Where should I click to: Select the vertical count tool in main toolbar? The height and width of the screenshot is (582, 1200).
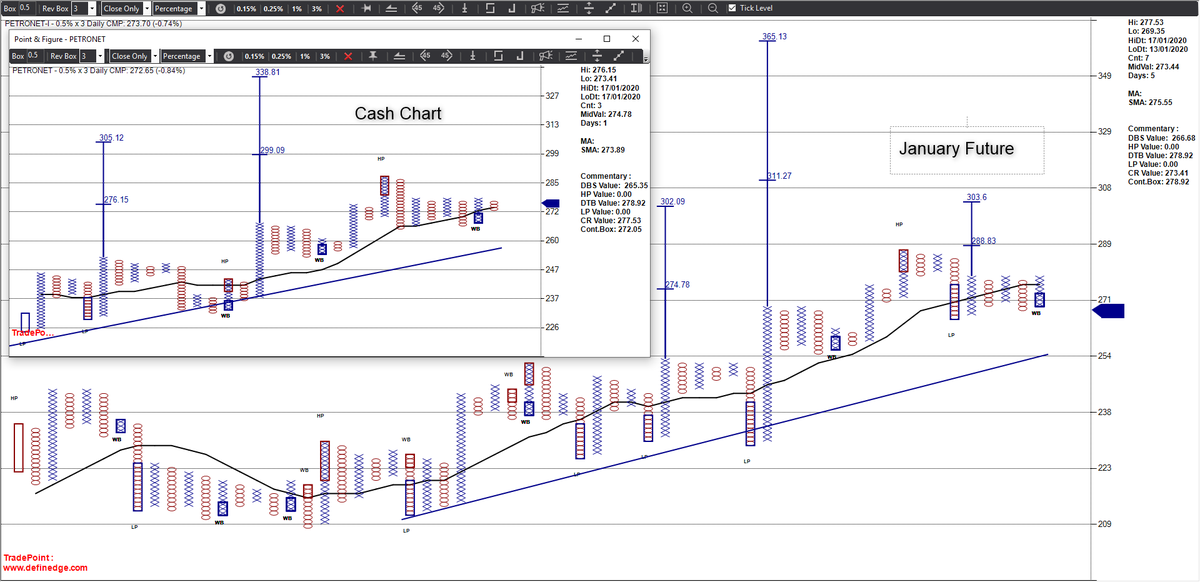click(465, 8)
